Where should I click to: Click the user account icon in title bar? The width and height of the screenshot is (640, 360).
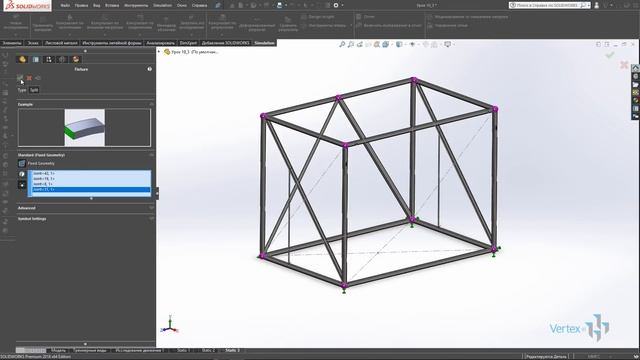click(x=597, y=5)
